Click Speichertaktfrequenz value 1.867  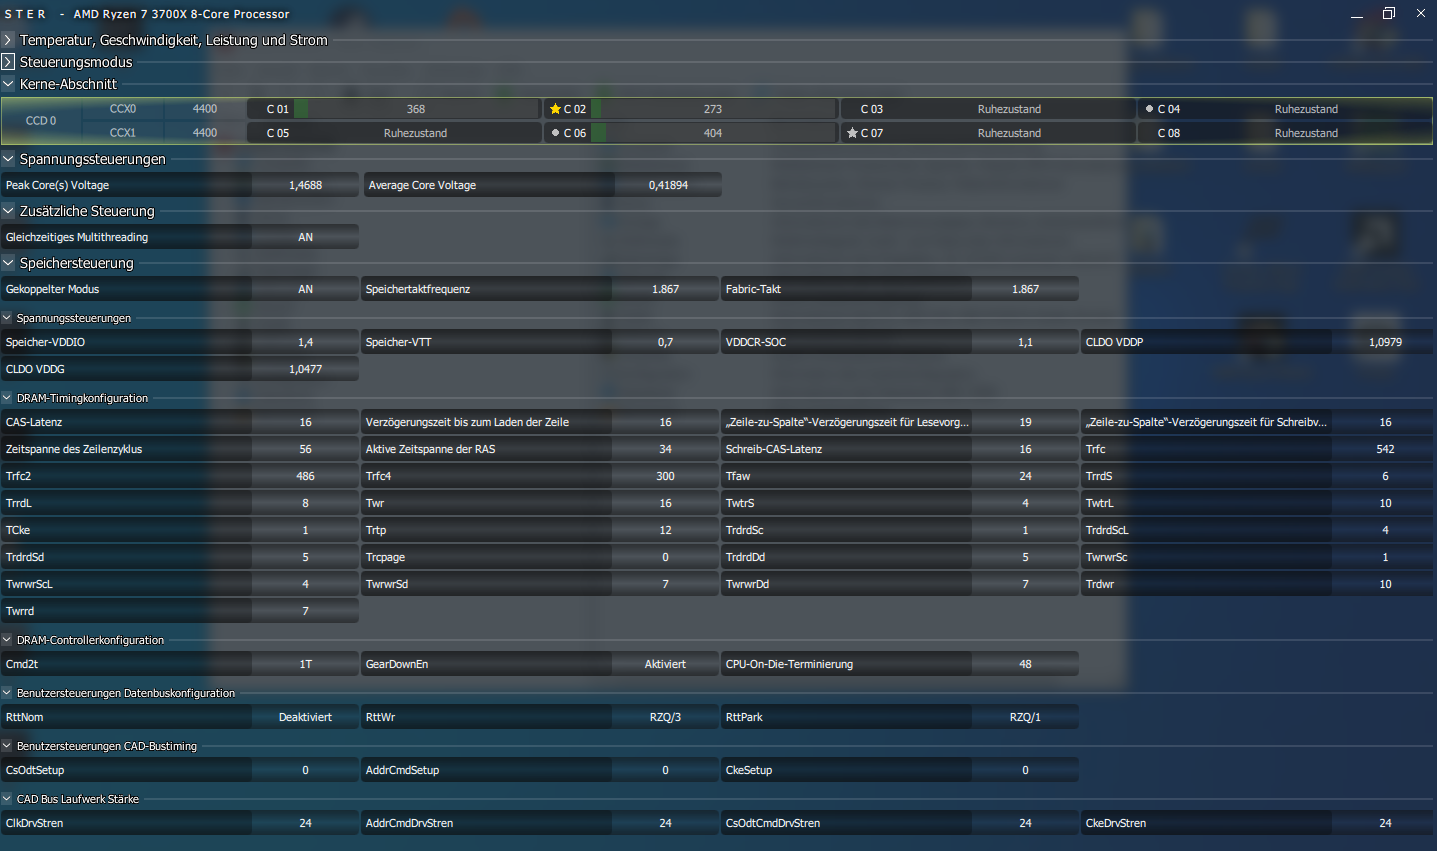[665, 289]
